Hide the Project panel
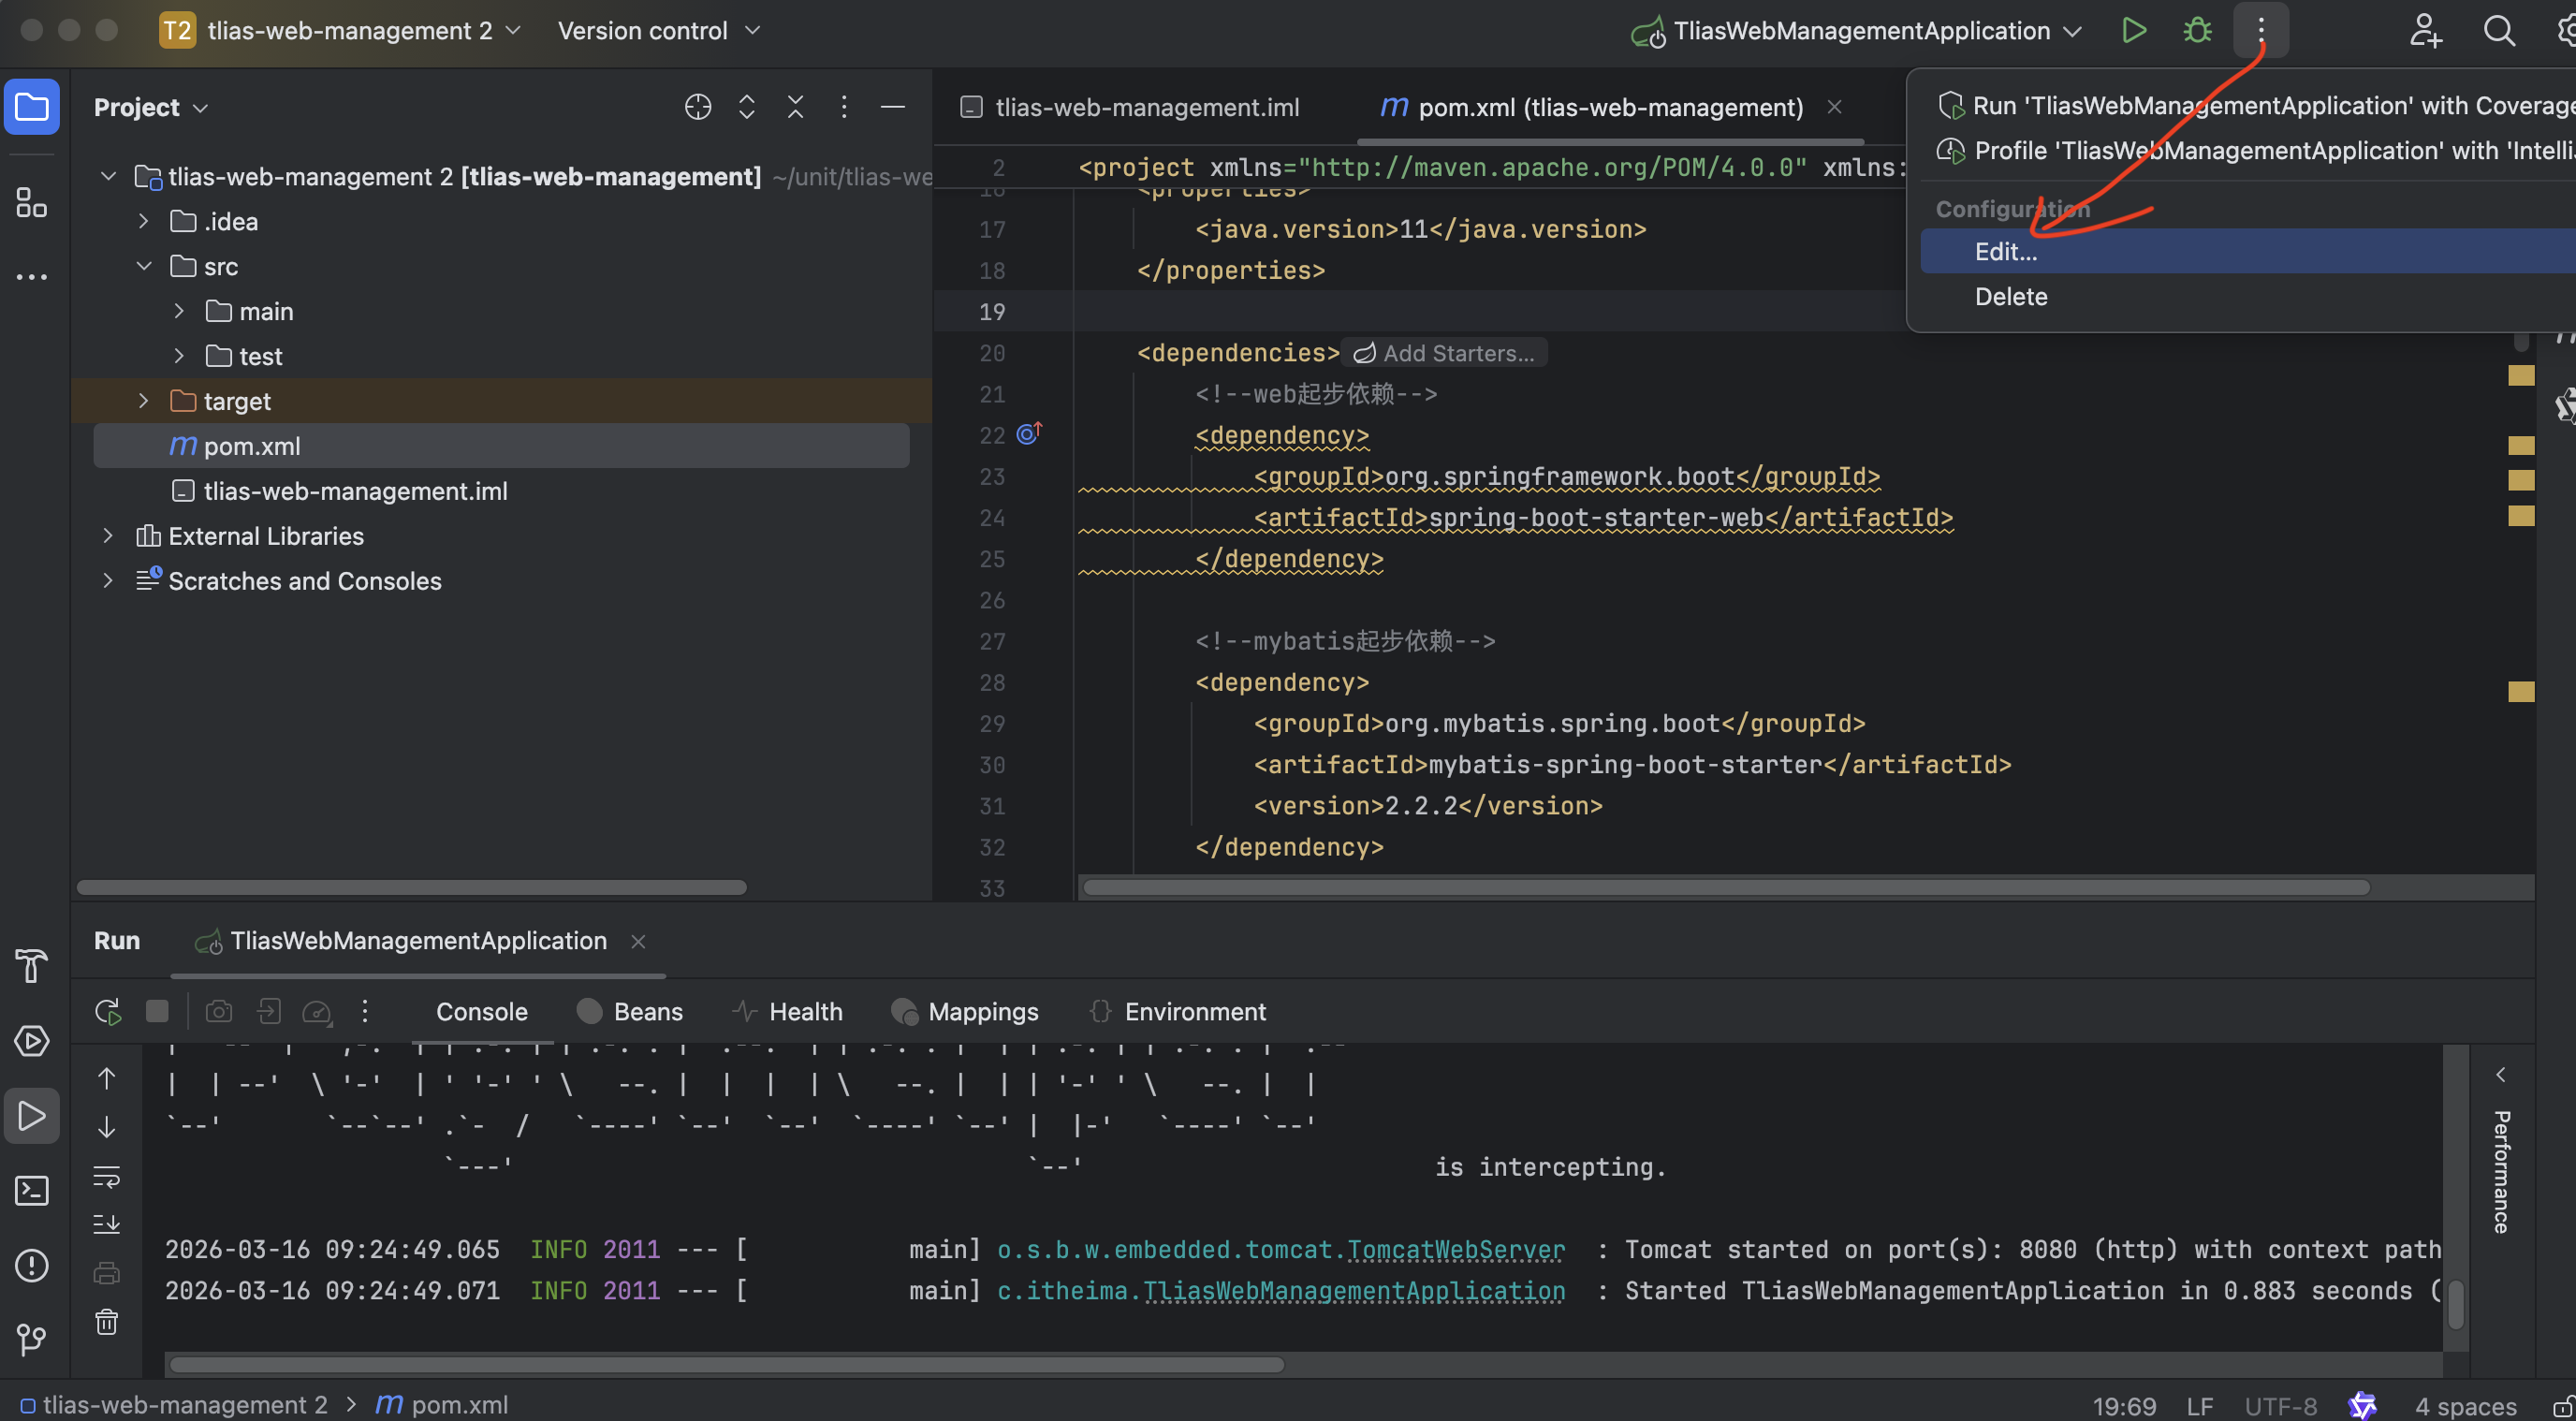The image size is (2576, 1421). tap(892, 107)
